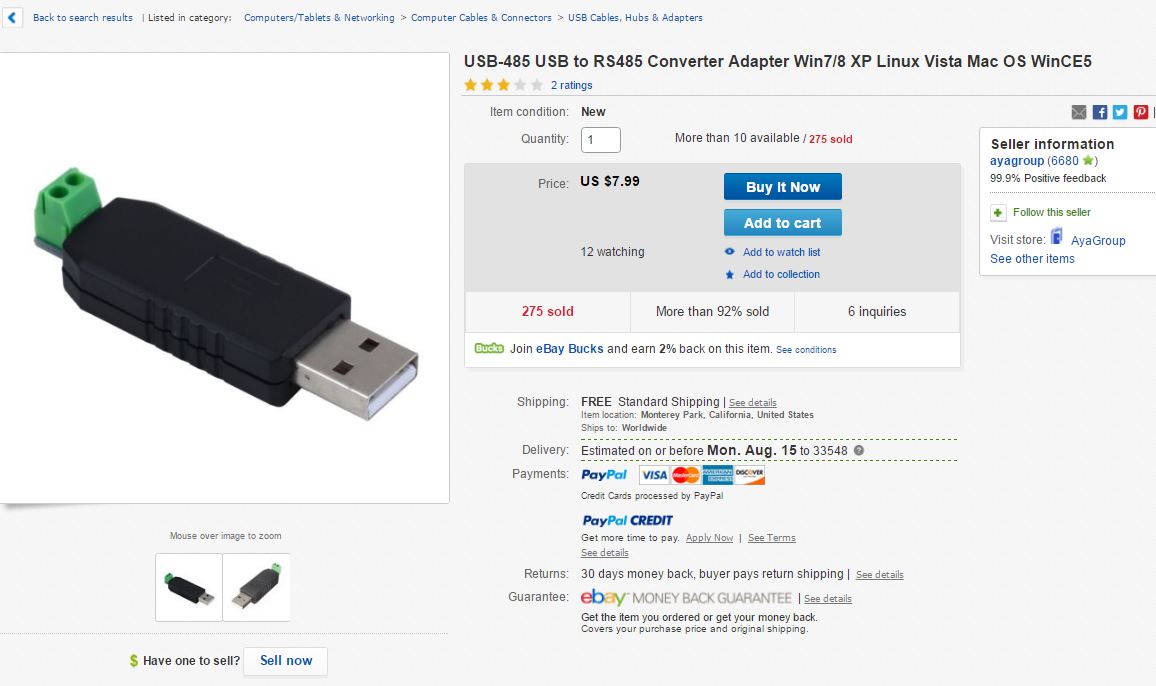The height and width of the screenshot is (686, 1156).
Task: Share on Twitter icon
Action: (x=1120, y=112)
